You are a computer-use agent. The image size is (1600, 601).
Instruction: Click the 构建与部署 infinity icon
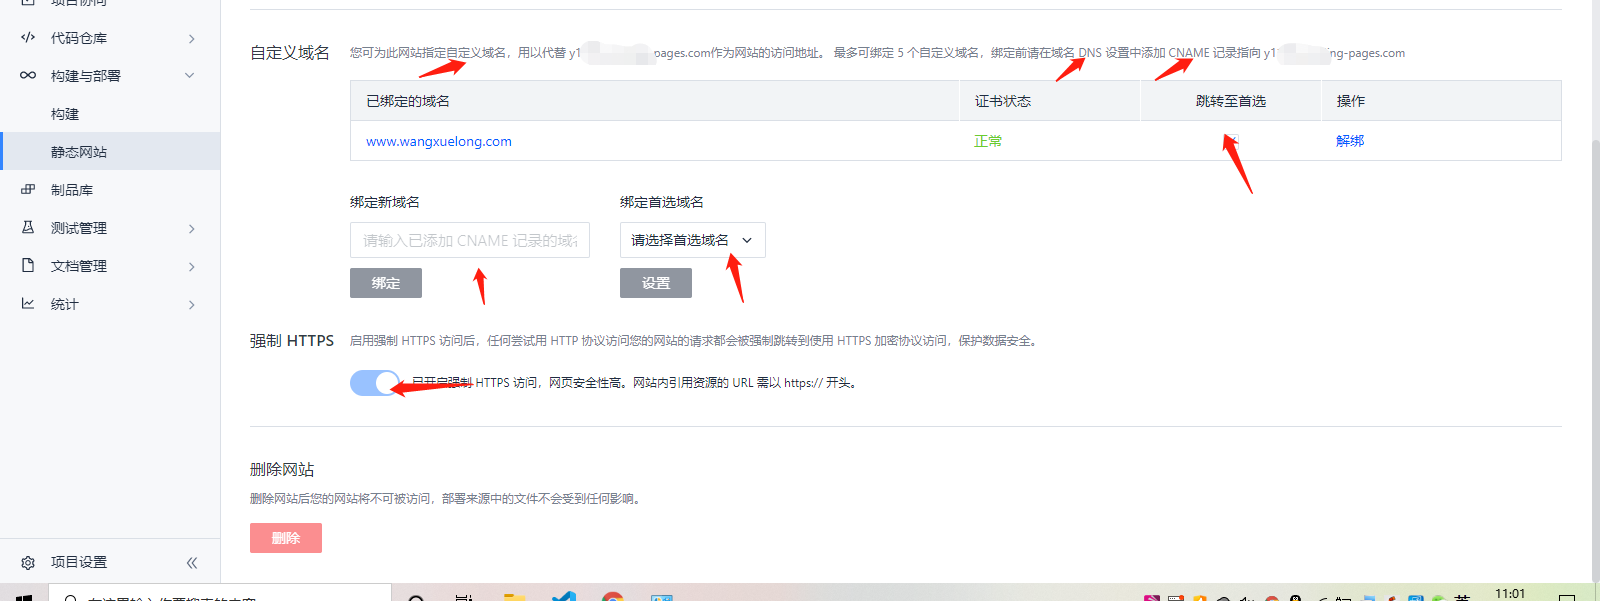28,76
